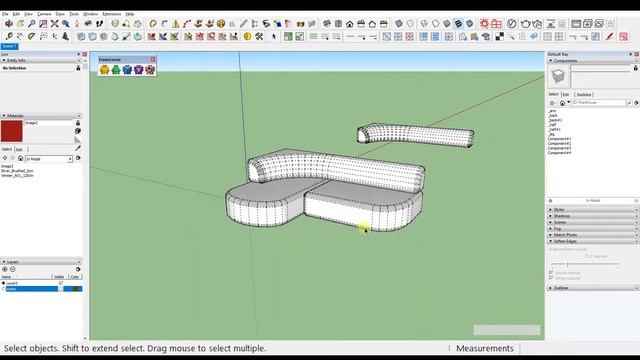Screen dimensions: 640x360
Task: Toggle the Smooth normals checkbox
Action: (551, 272)
